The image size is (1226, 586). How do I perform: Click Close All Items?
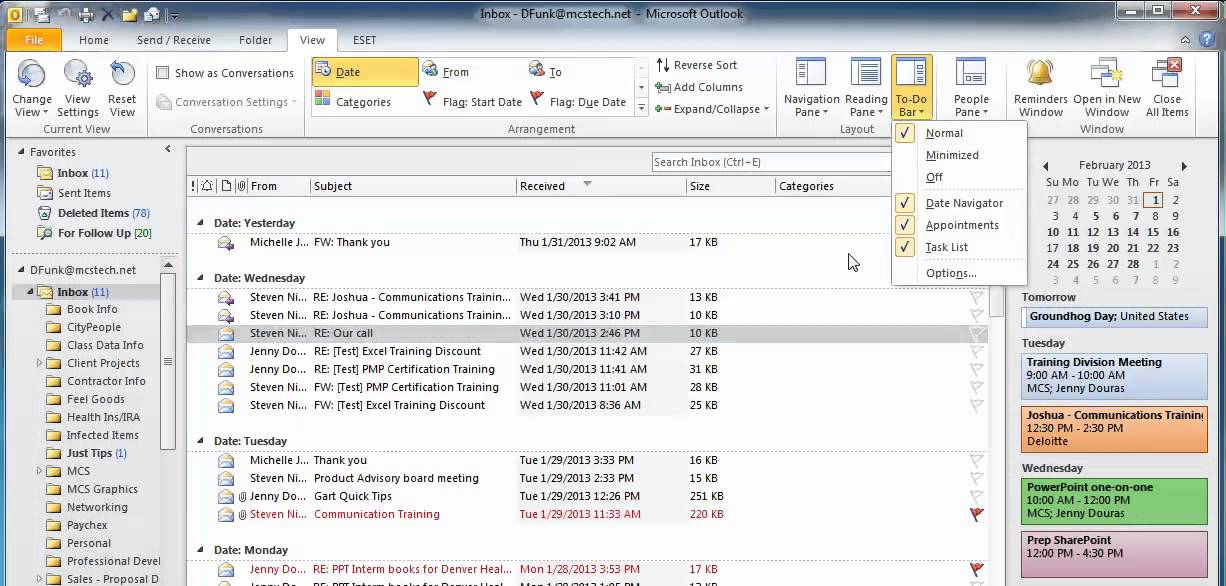click(x=1167, y=88)
